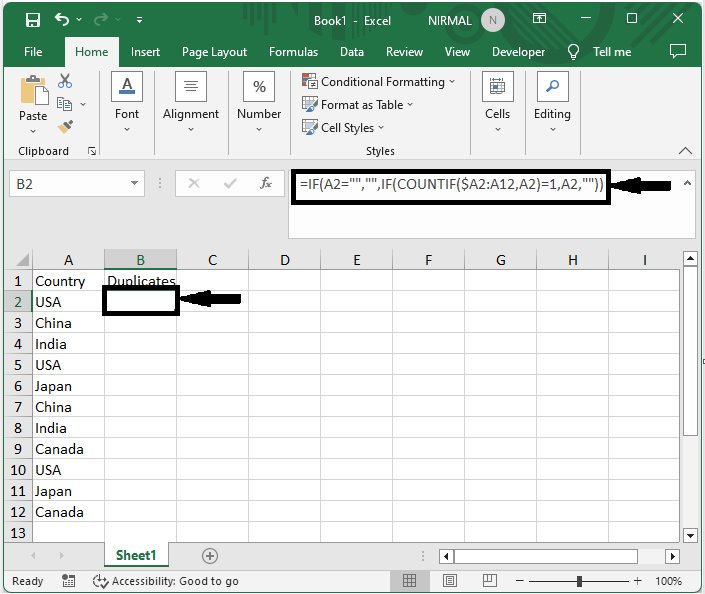
Task: Click the zoom in plus button
Action: click(x=638, y=581)
